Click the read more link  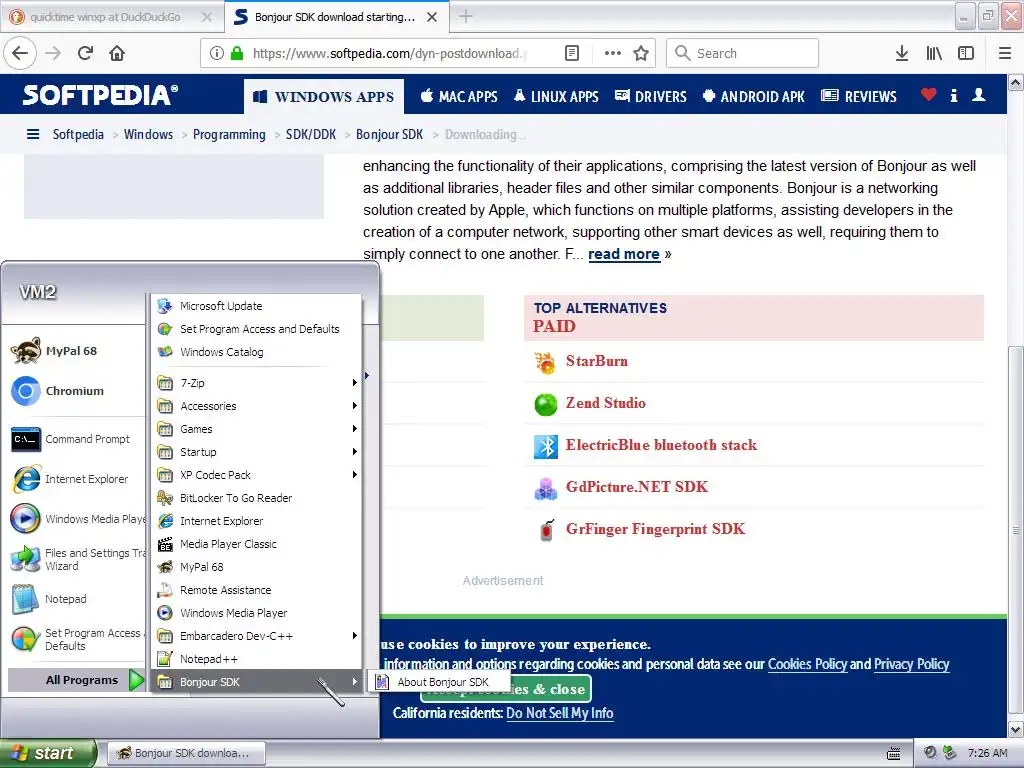[x=624, y=254]
